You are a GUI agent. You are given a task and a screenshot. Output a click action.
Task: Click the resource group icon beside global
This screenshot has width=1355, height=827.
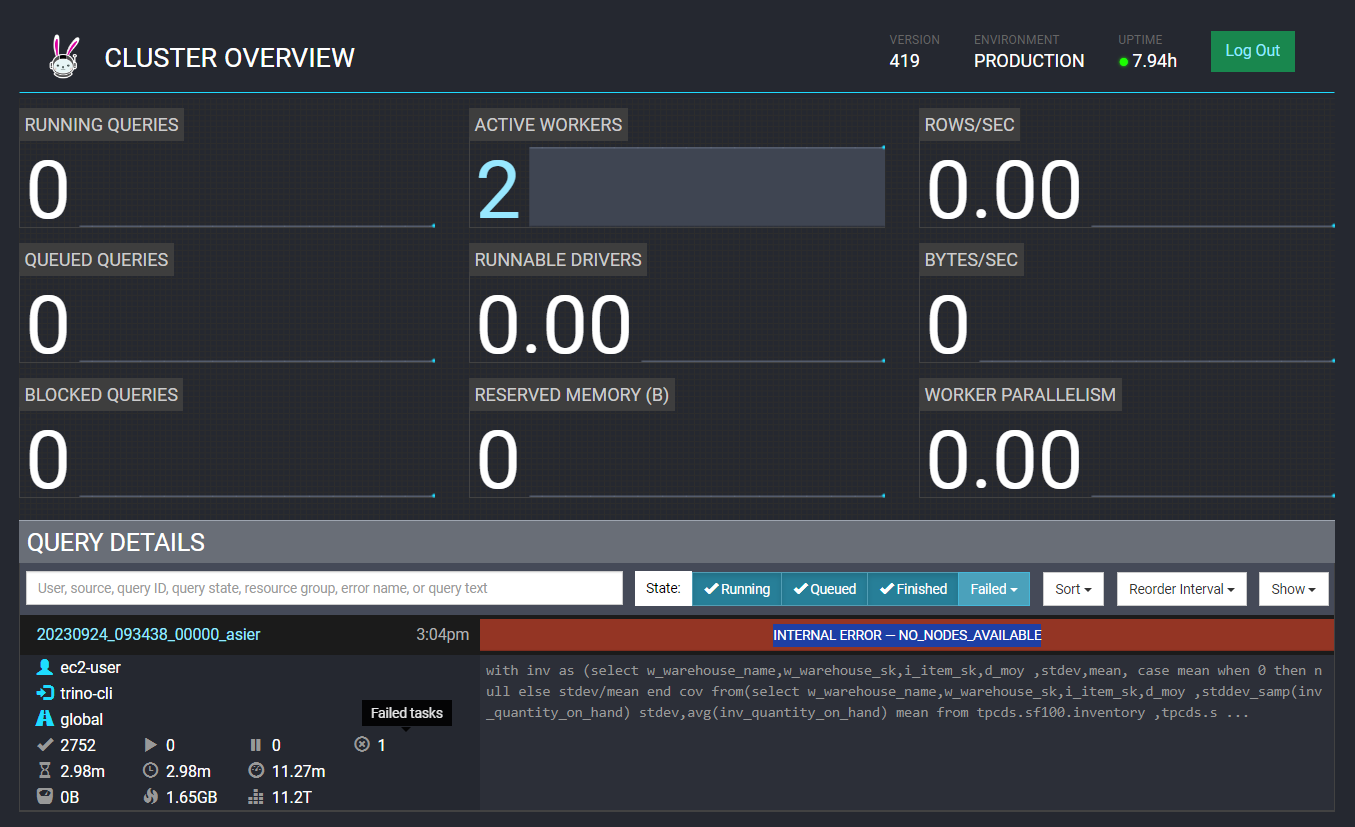[44, 719]
